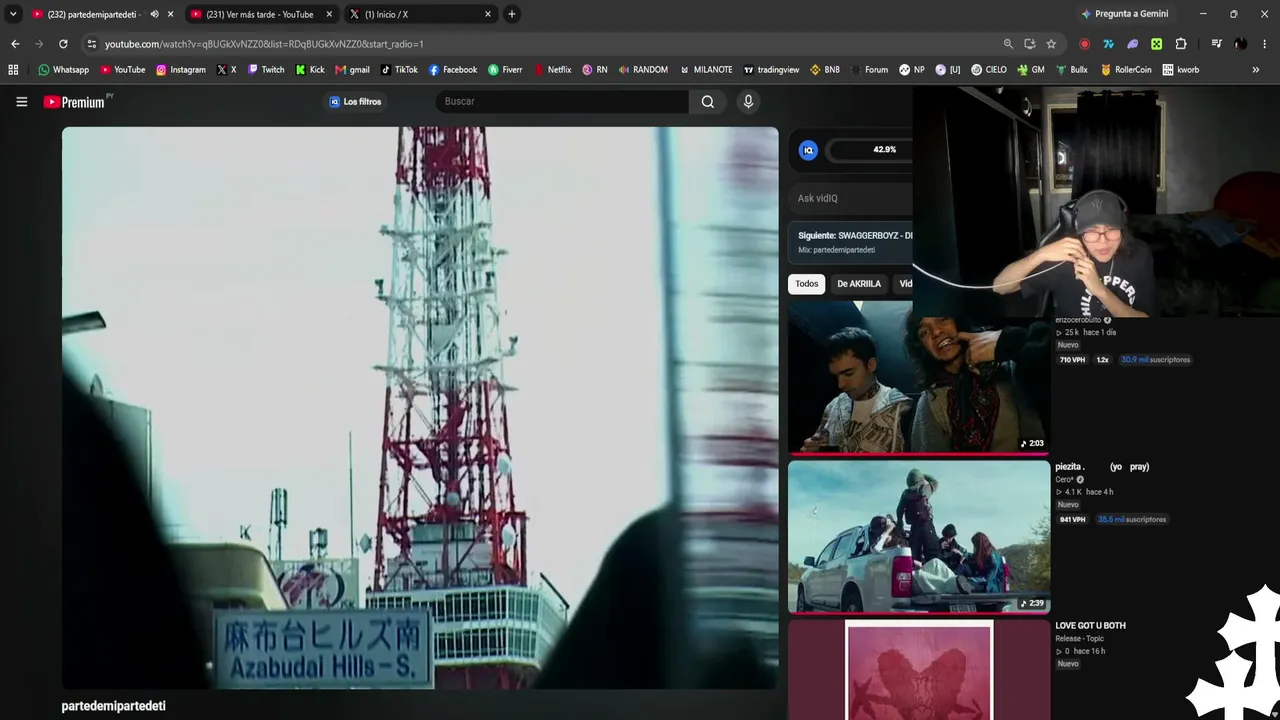This screenshot has height=720, width=1280.
Task: Click the '941 VPH' stat badge
Action: (1073, 520)
